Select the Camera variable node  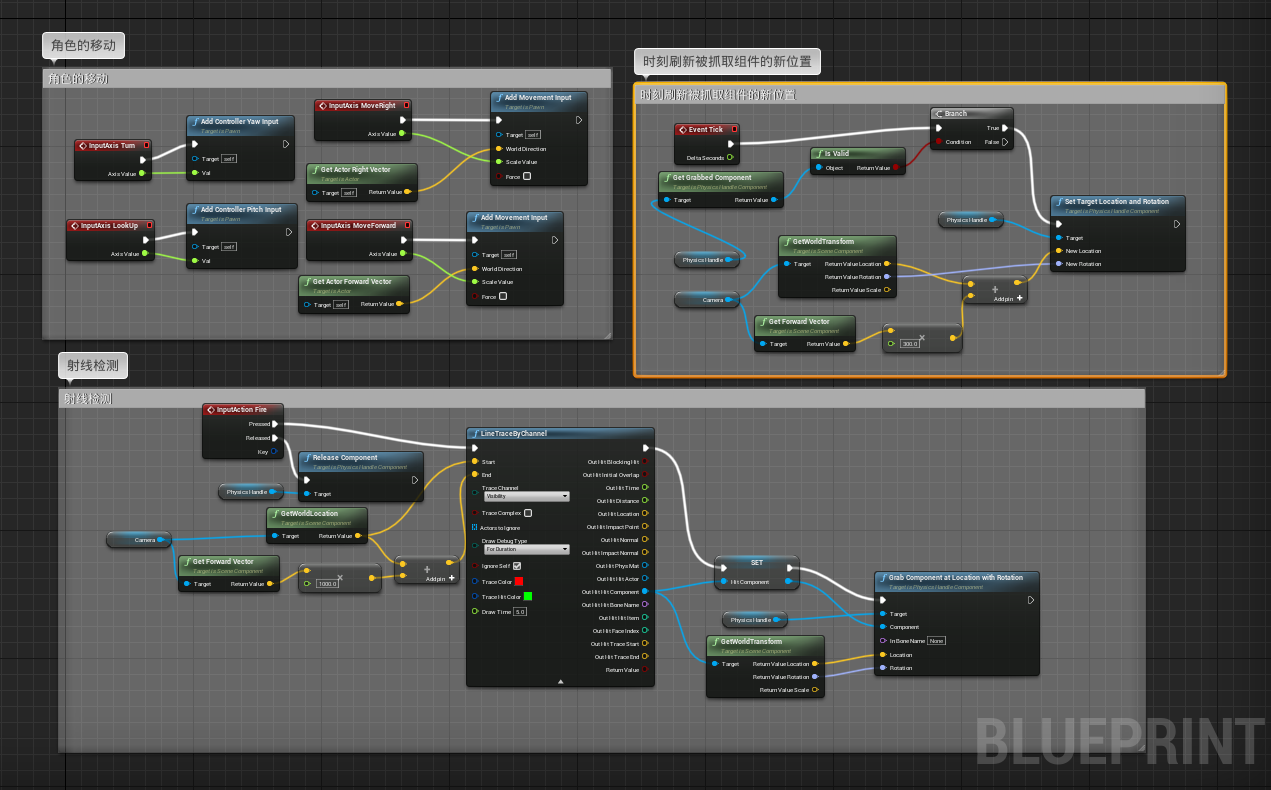[140, 540]
